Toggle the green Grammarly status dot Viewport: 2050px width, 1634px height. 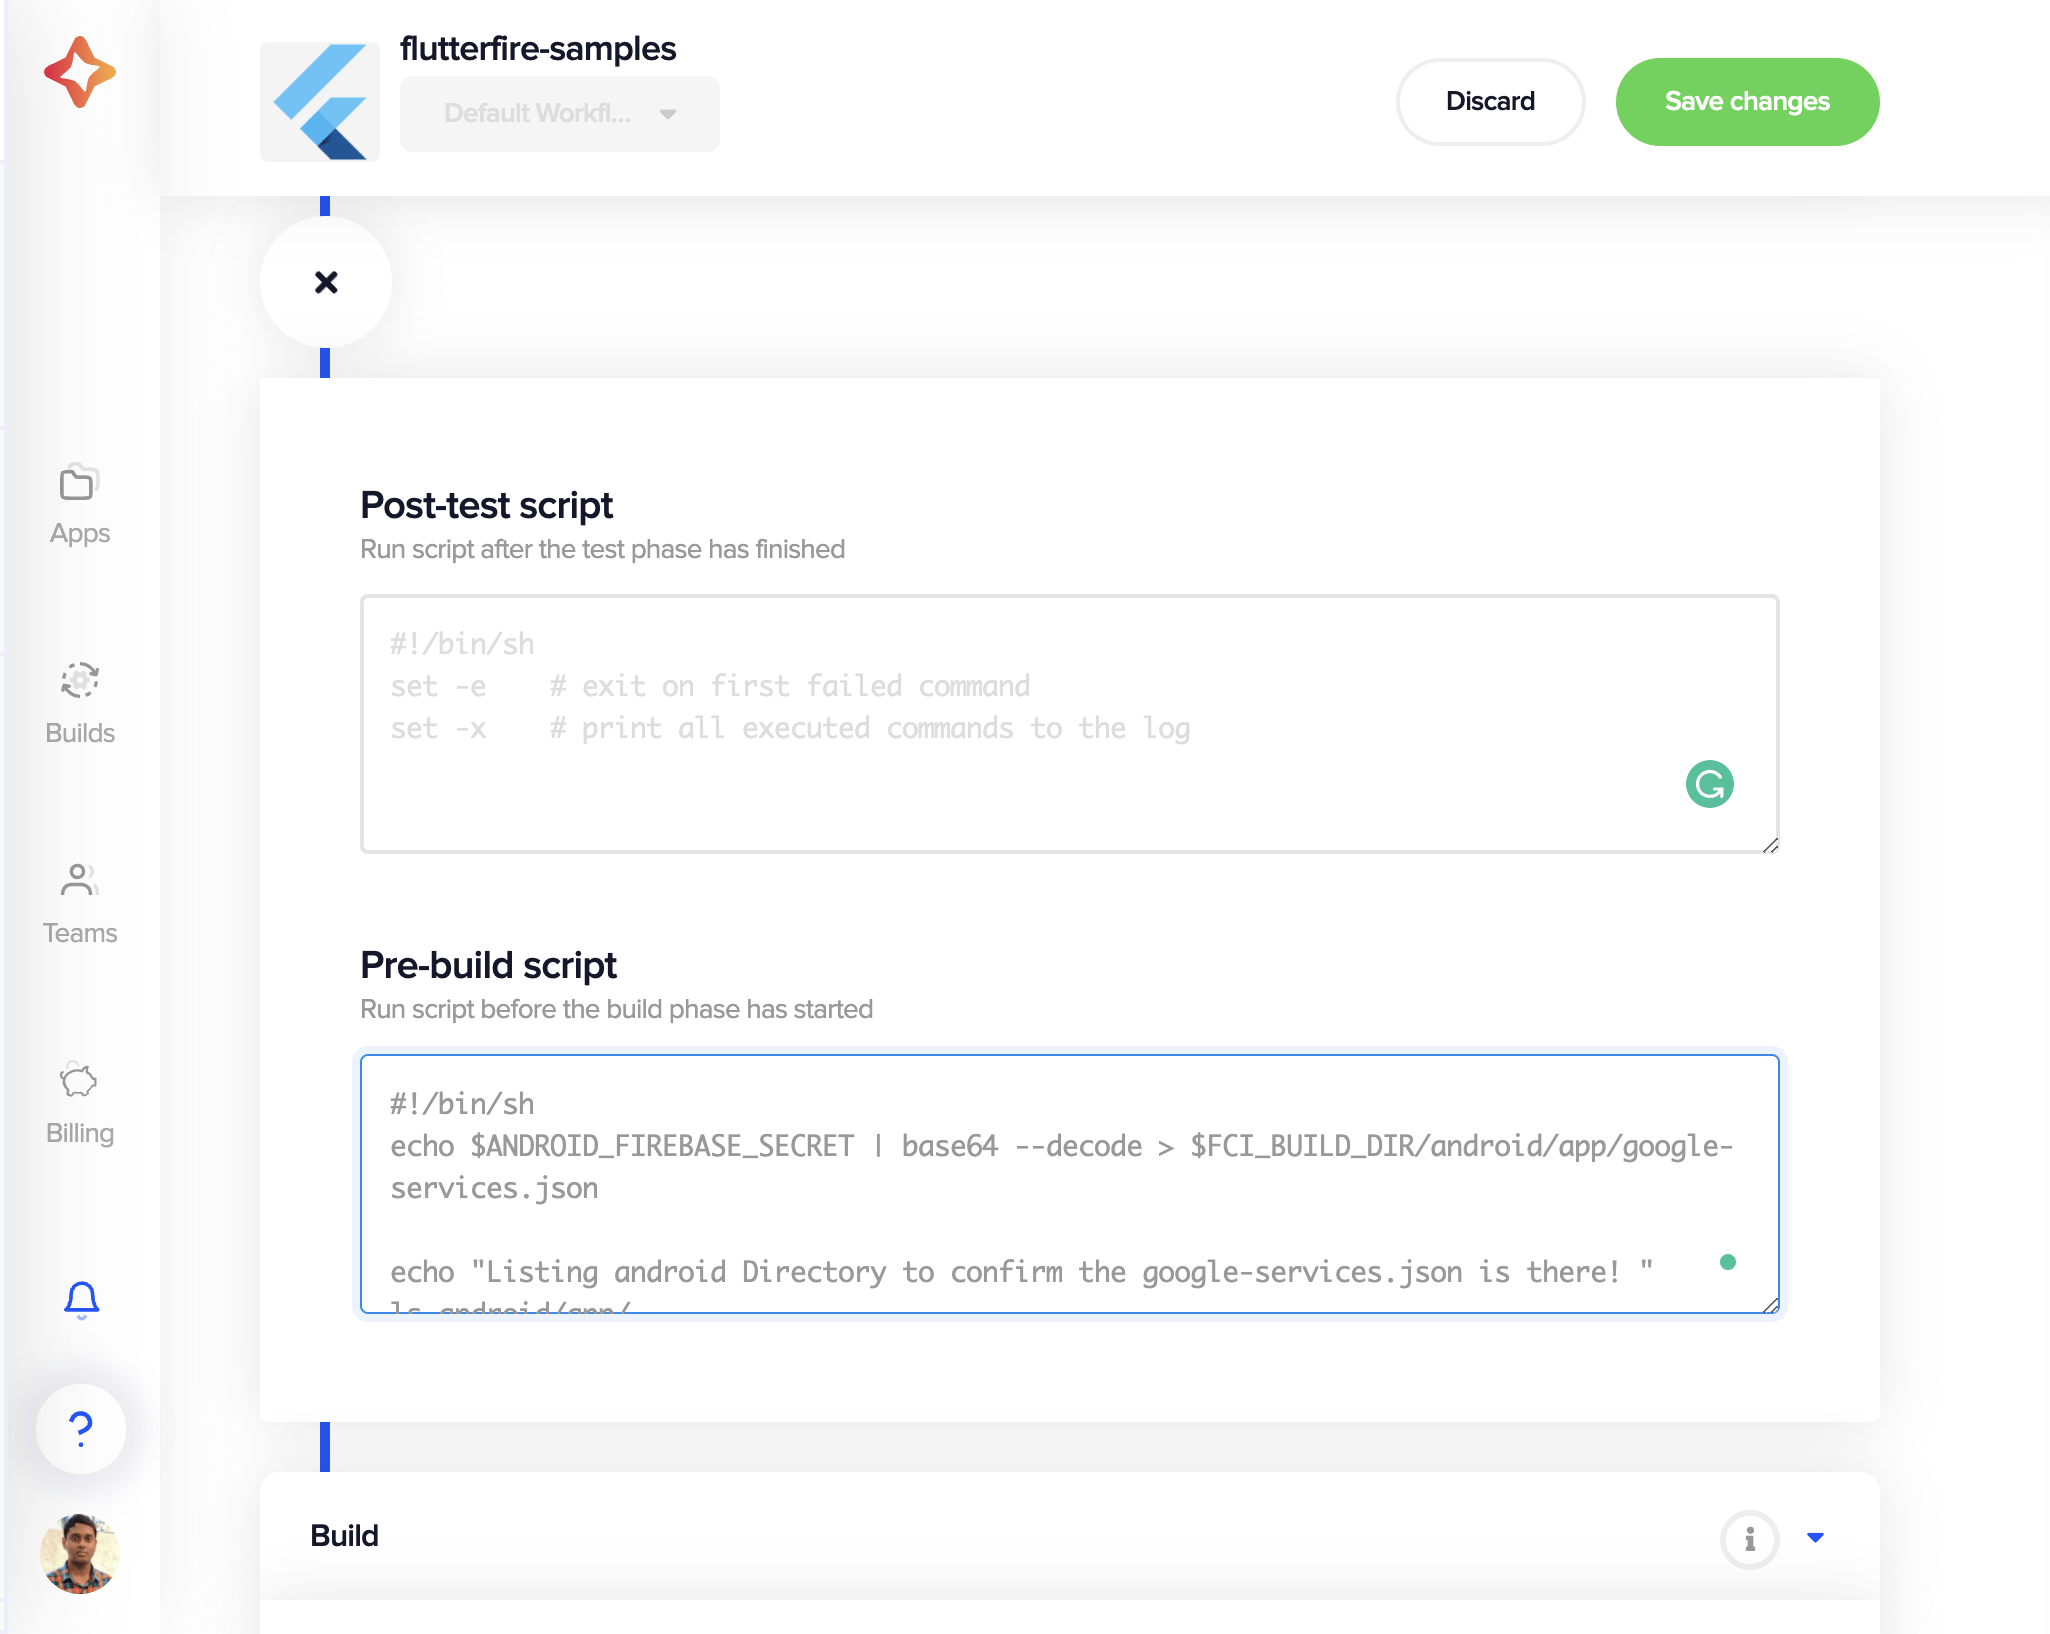pyautogui.click(x=1729, y=1262)
